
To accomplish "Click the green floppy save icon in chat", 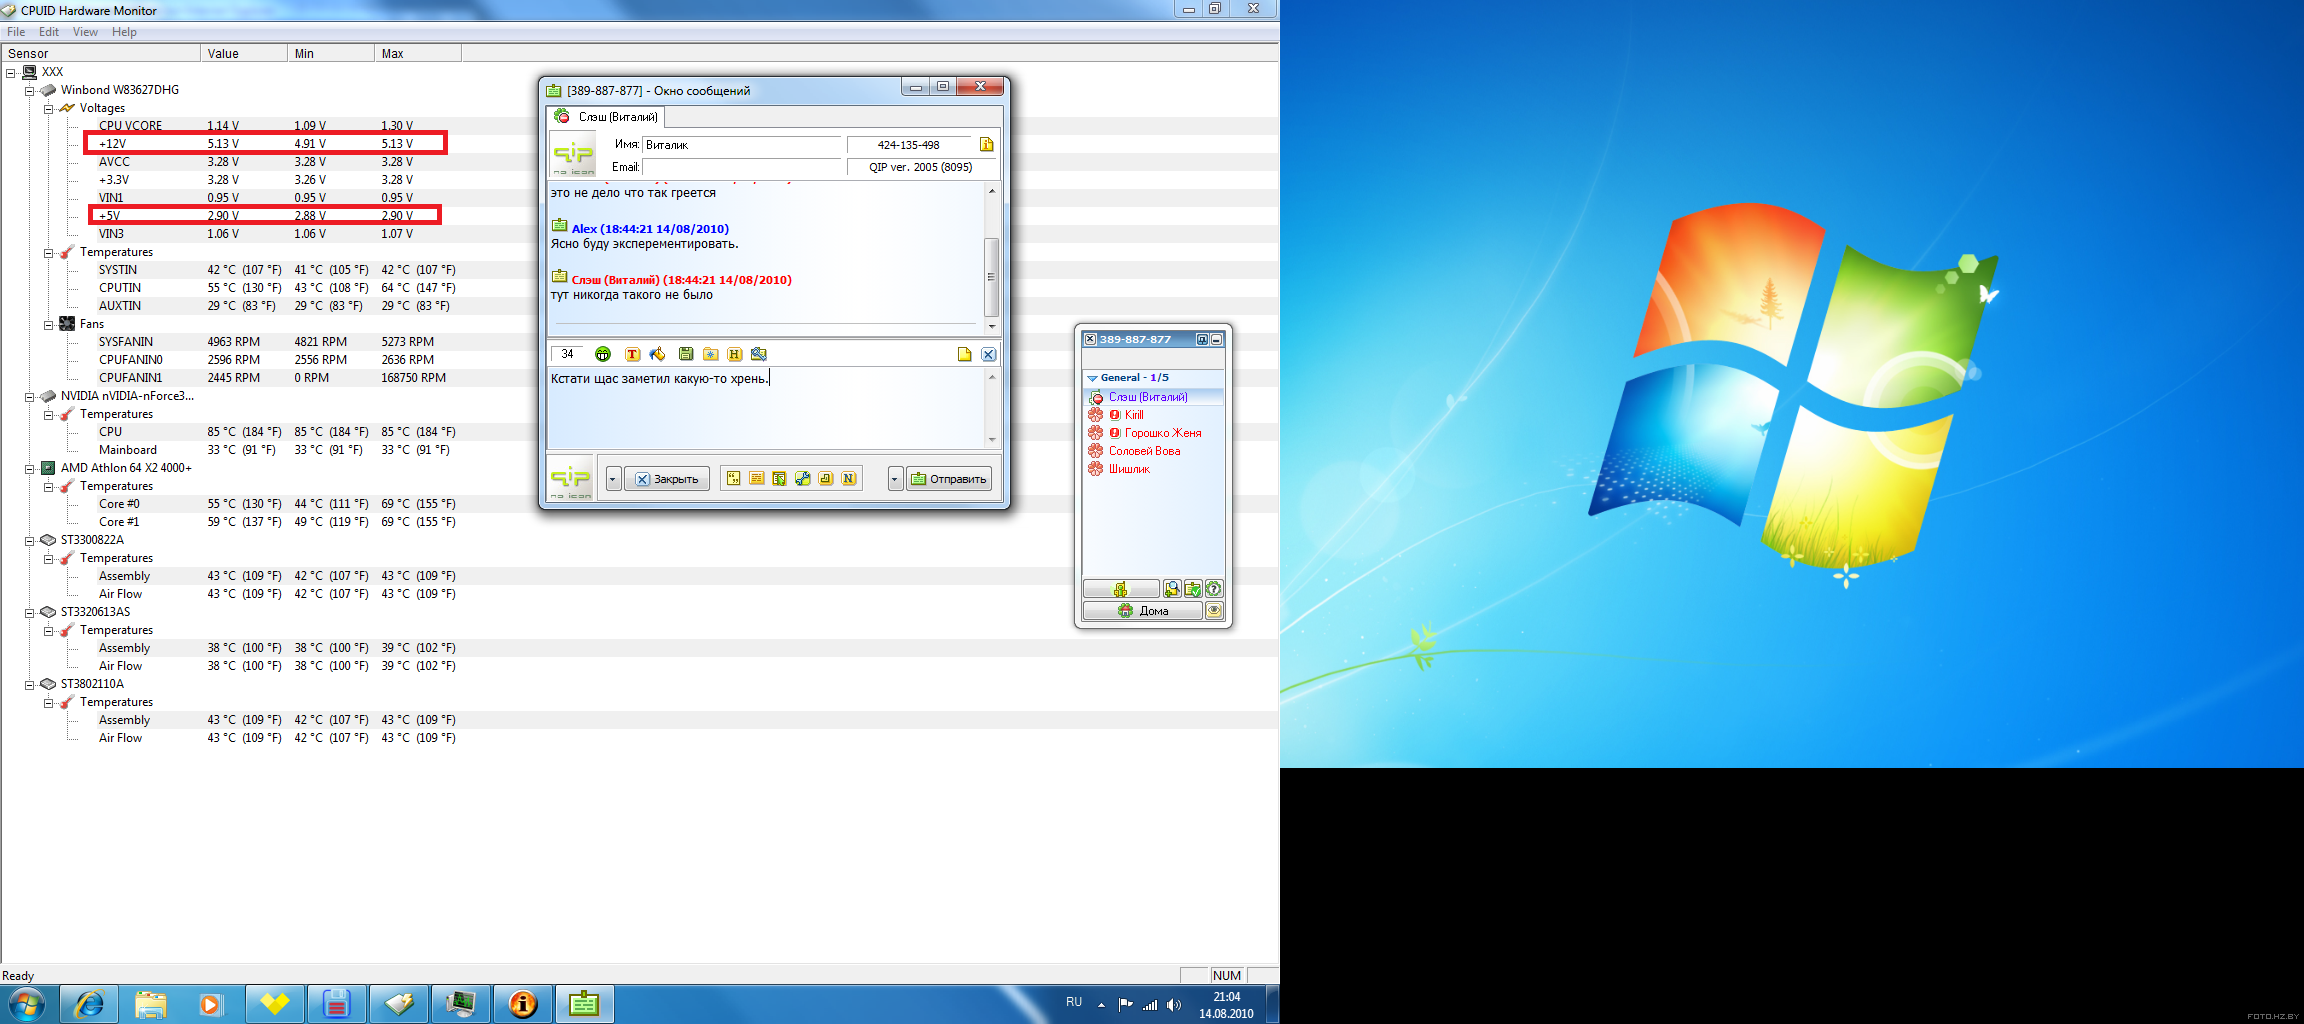I will (686, 354).
